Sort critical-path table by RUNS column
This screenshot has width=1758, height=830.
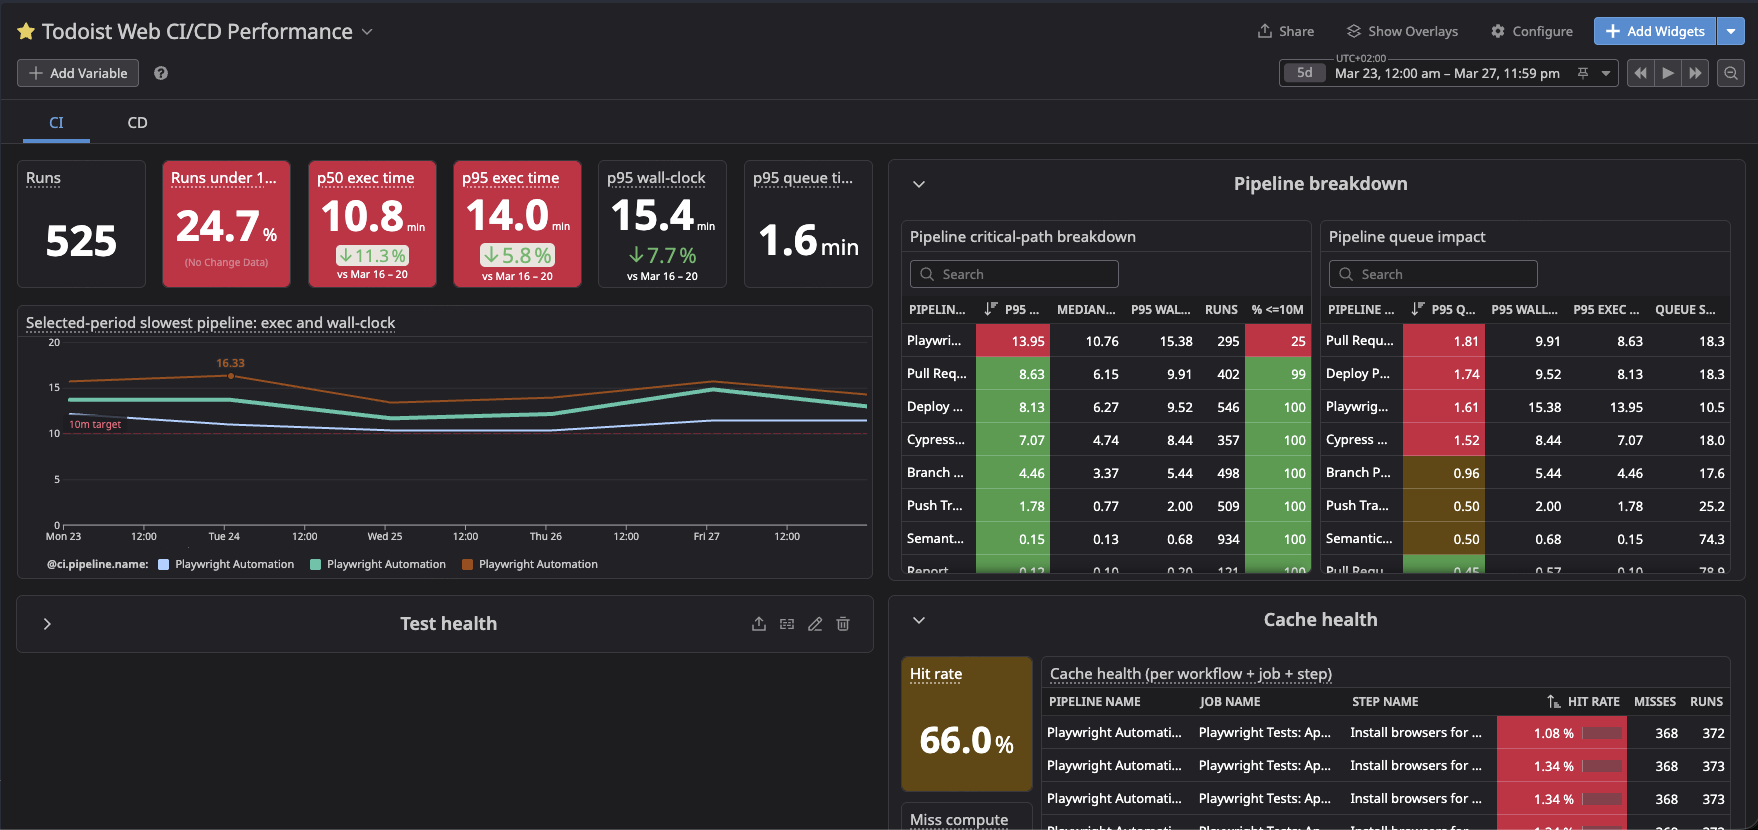[x=1221, y=309]
